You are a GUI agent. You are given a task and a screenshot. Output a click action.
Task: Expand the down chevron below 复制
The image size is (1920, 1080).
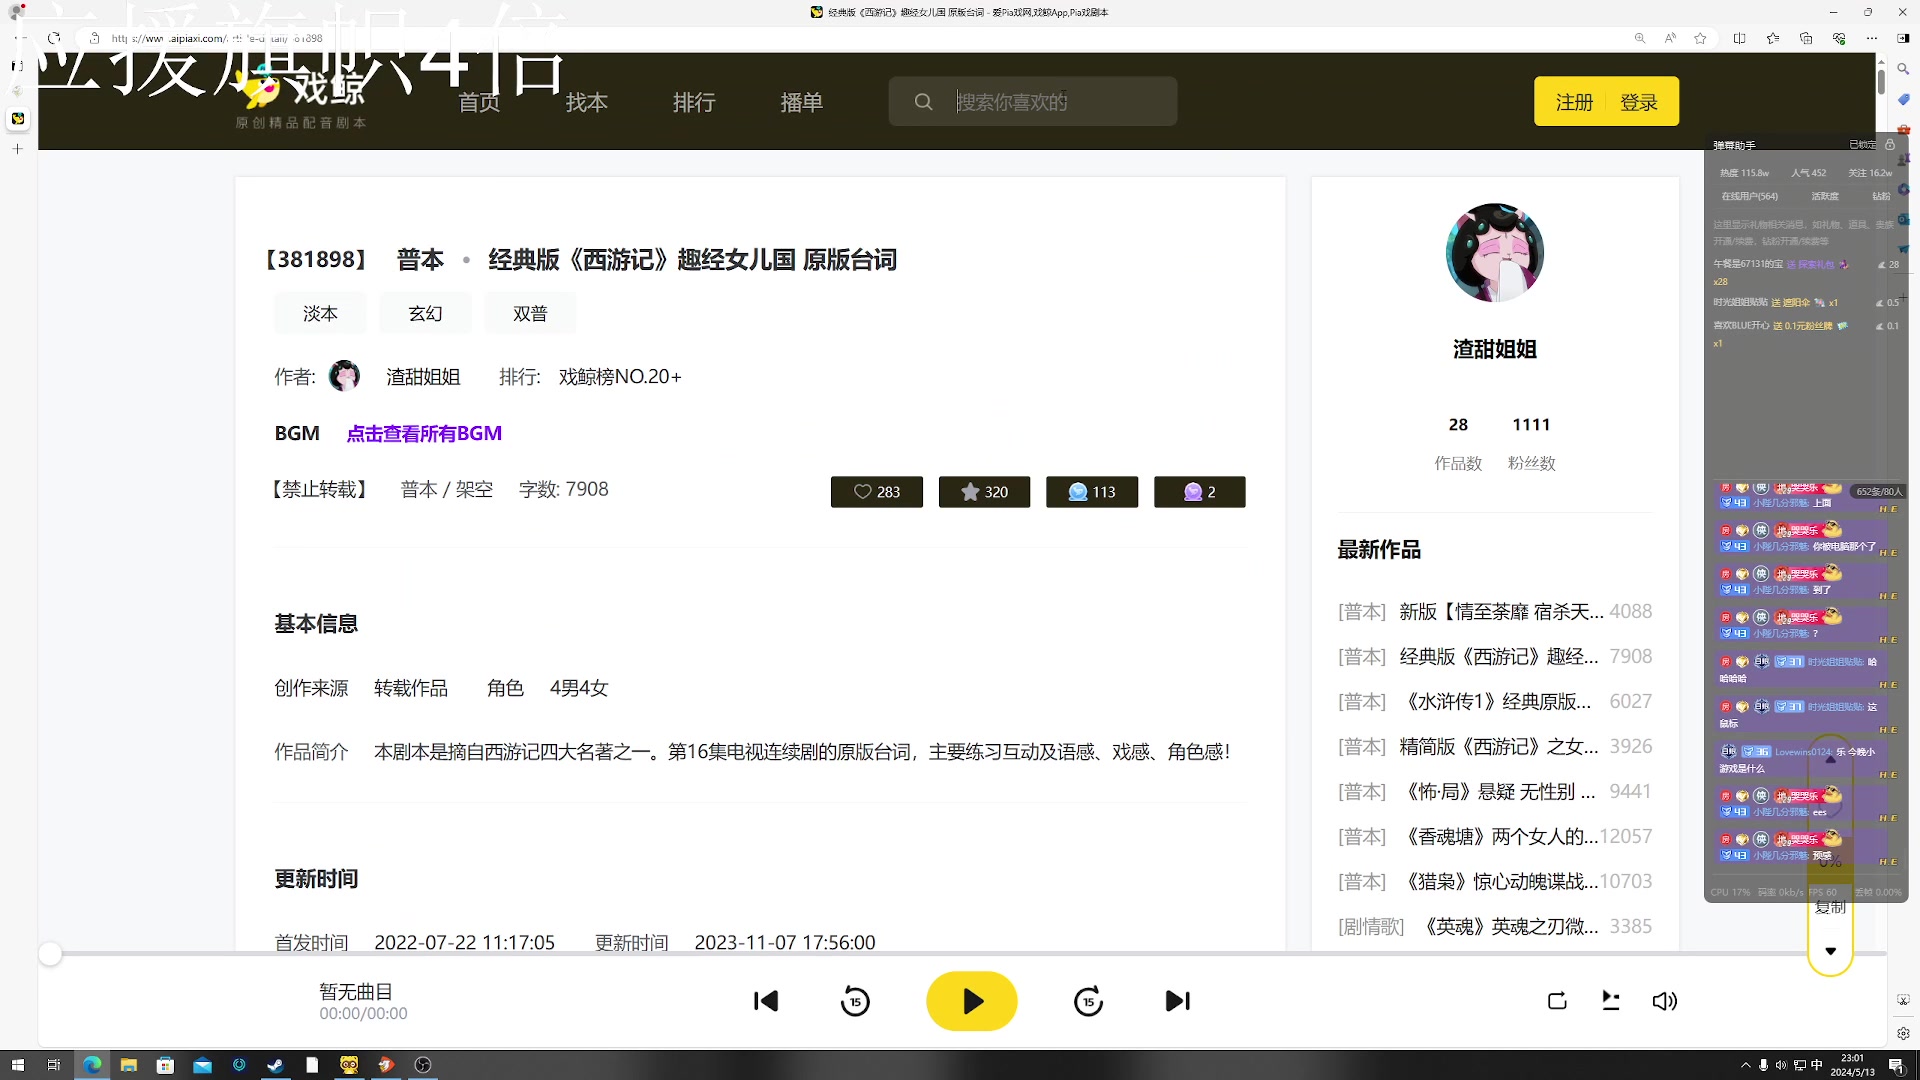[x=1830, y=951]
